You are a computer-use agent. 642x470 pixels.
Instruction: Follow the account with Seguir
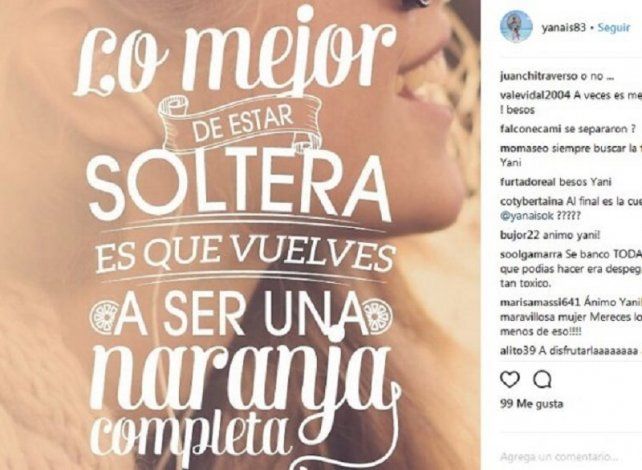tap(614, 28)
